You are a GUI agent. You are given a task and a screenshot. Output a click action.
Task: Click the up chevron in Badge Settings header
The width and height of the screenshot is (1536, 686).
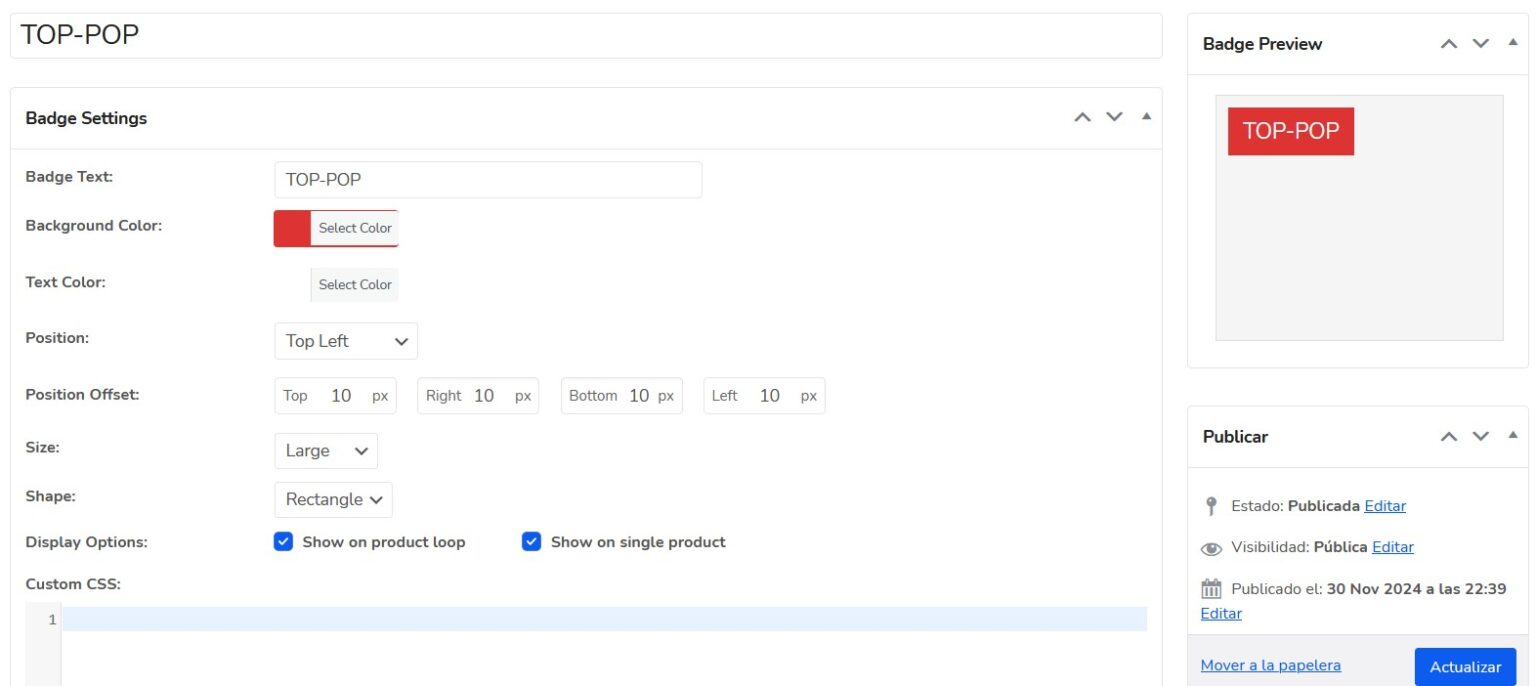1082,117
